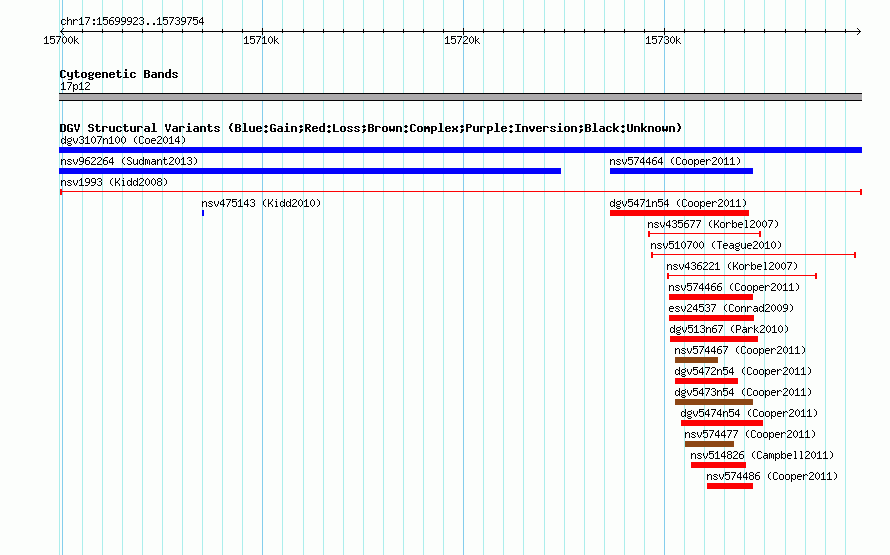Open the nsv574467 (Cooper2011) label

(740, 350)
